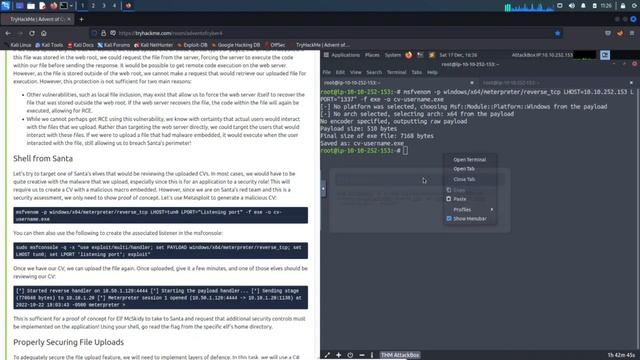The width and height of the screenshot is (640, 360).
Task: Click the plus icon to extend AttackBox time
Action: [338, 355]
